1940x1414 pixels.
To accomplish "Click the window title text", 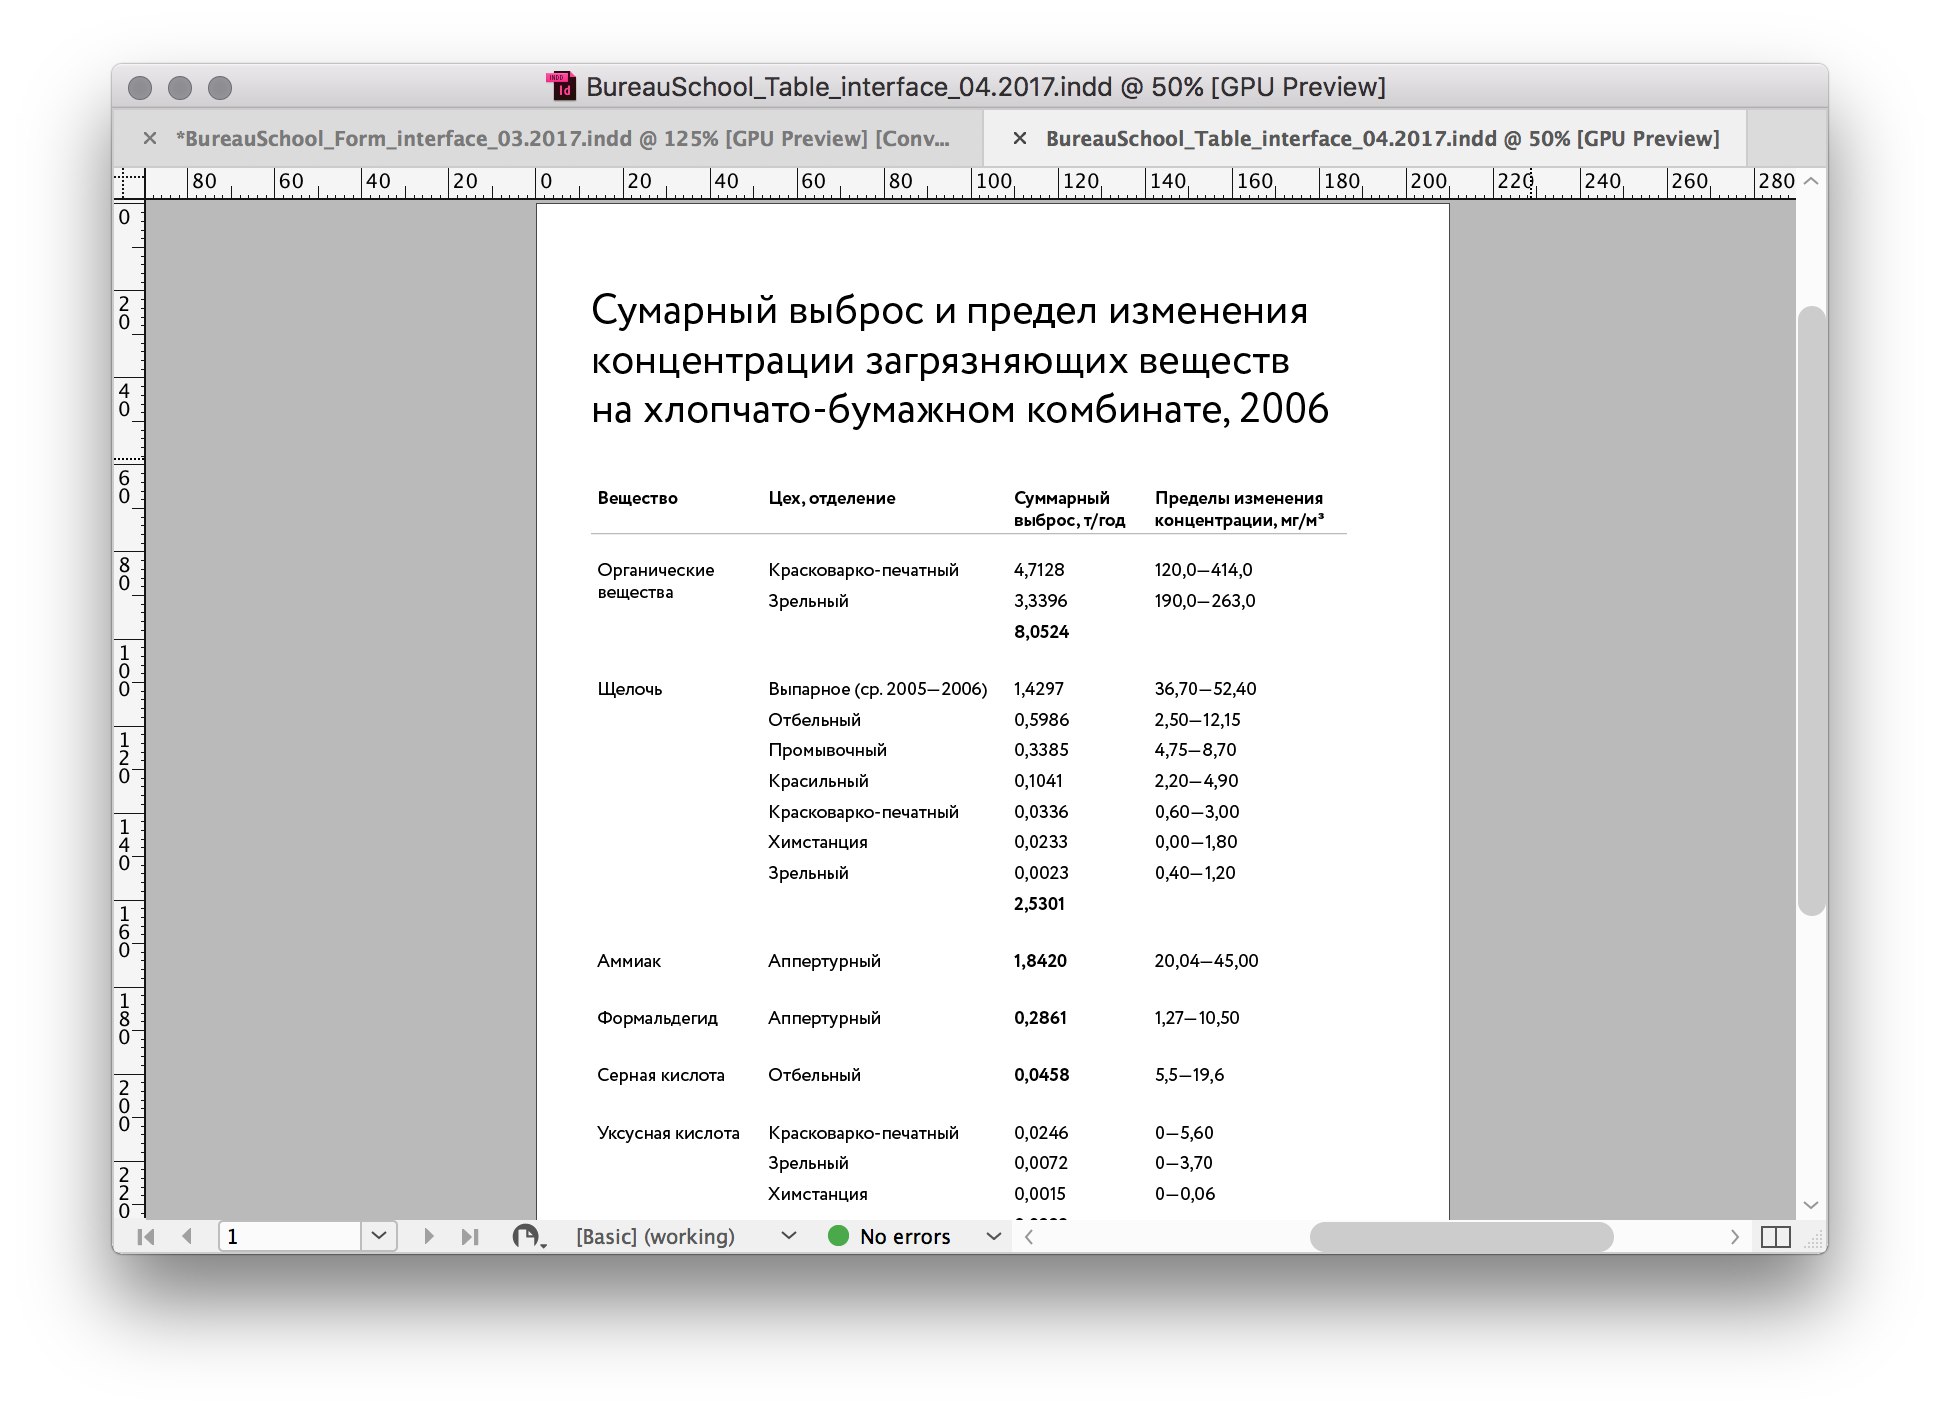I will coord(985,87).
